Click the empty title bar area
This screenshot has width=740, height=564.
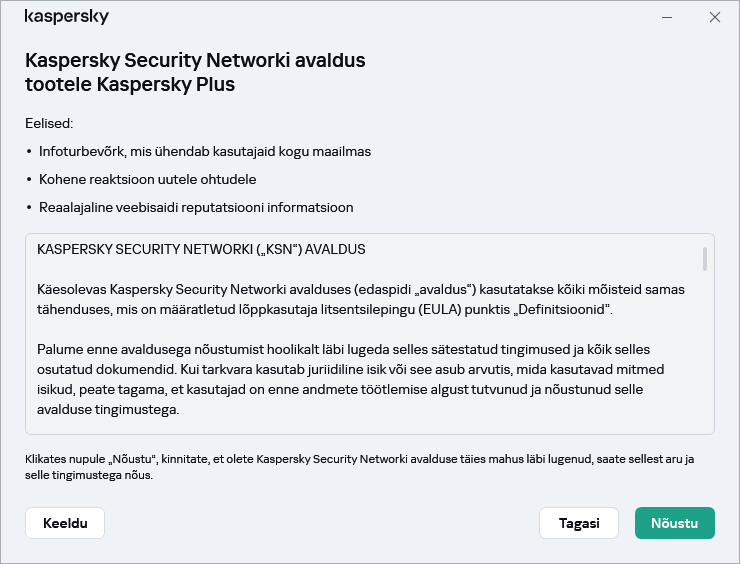(x=380, y=17)
